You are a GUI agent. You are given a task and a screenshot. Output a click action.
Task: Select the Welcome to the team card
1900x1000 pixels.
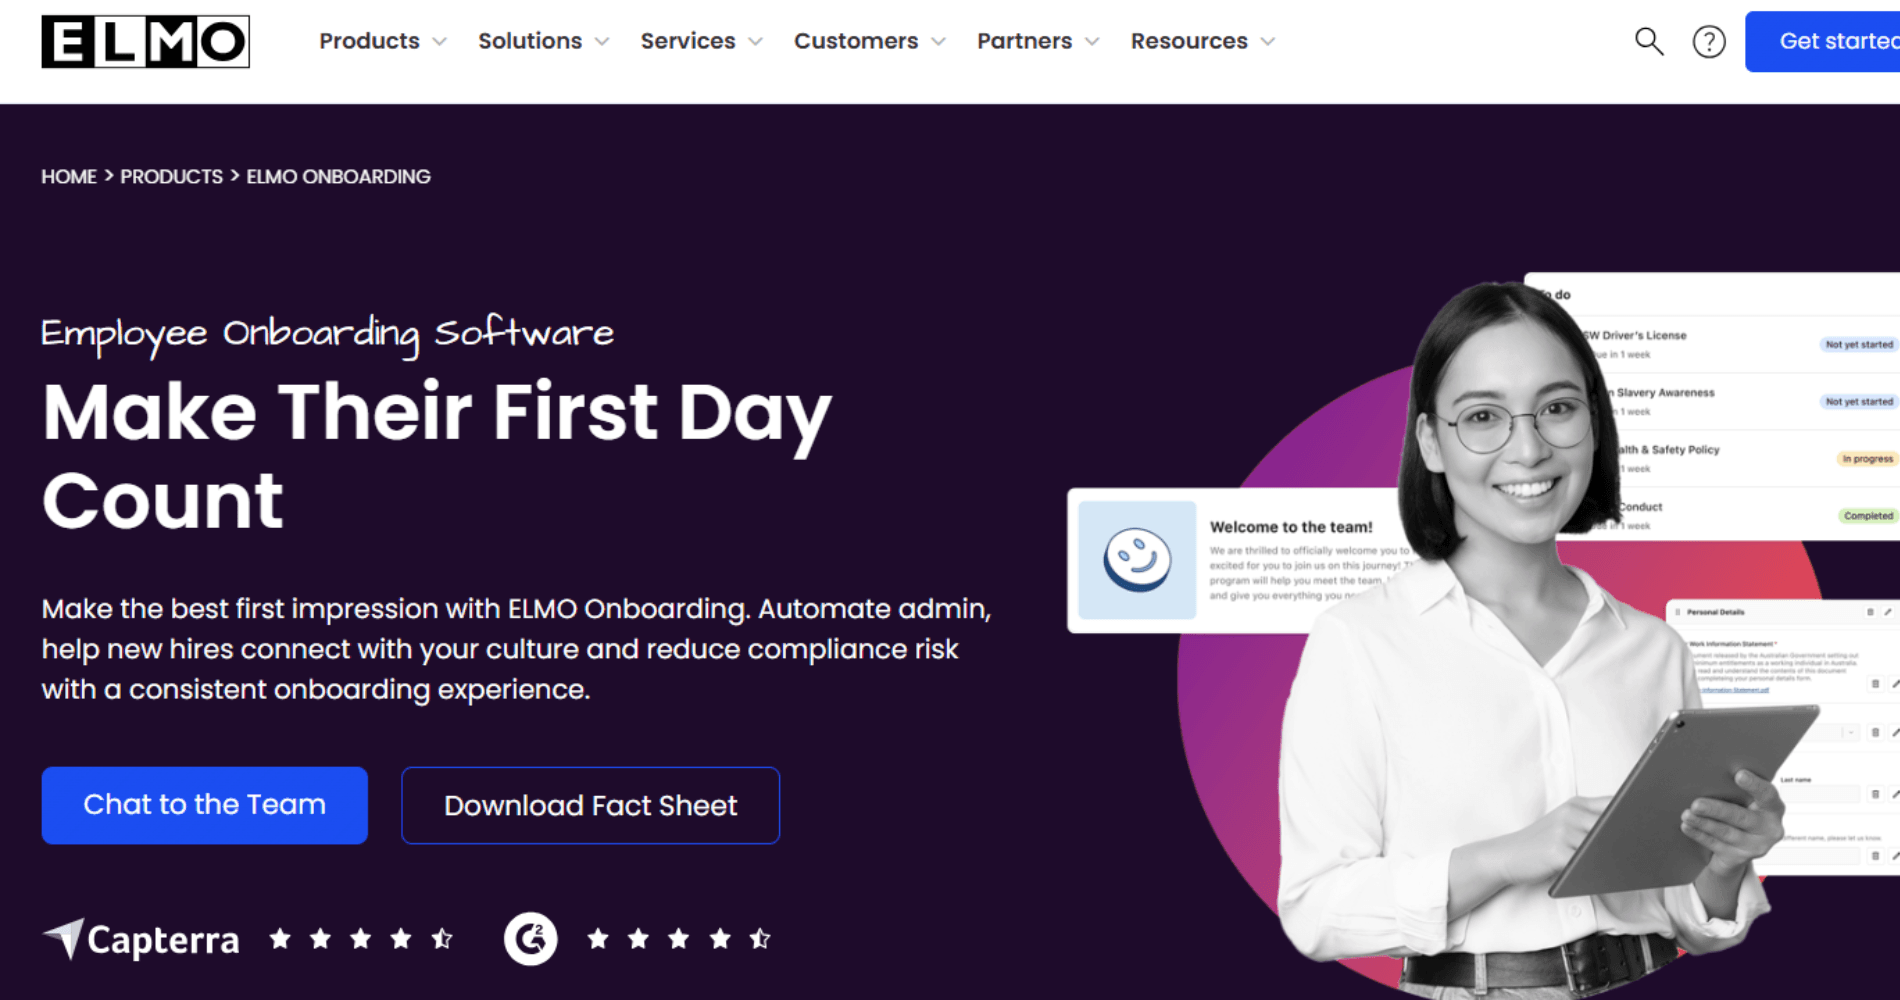pos(1240,560)
